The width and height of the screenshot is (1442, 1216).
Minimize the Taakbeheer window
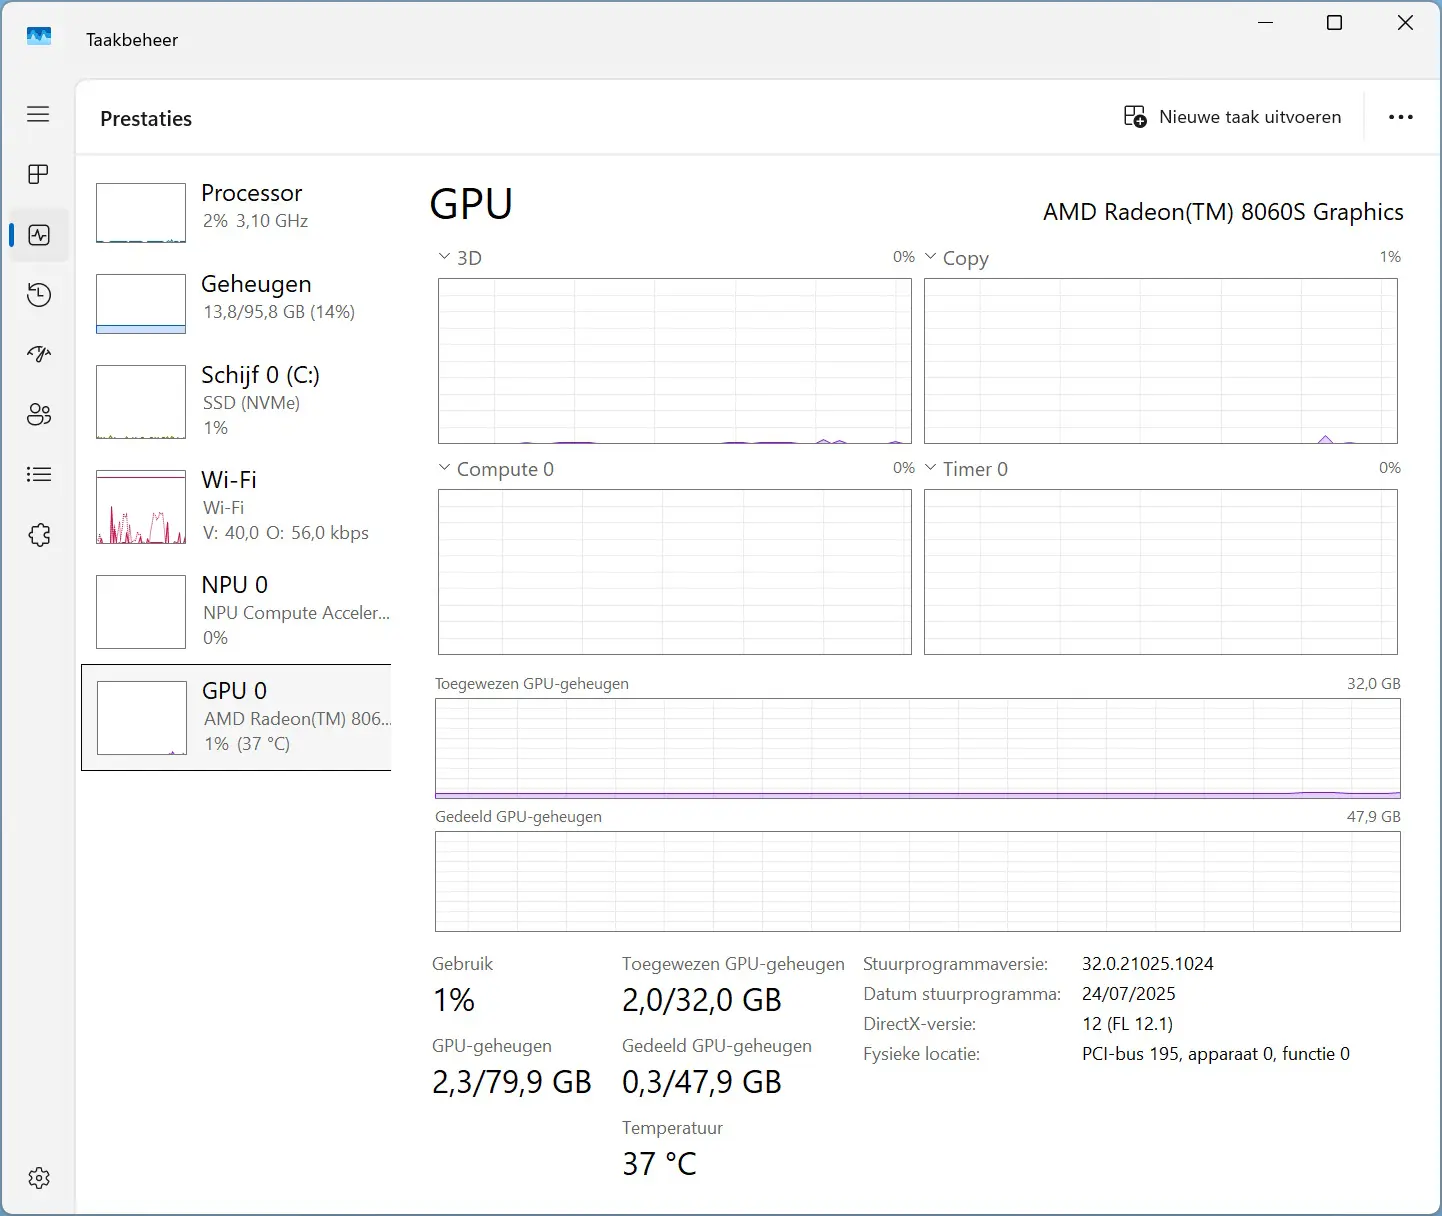coord(1266,22)
